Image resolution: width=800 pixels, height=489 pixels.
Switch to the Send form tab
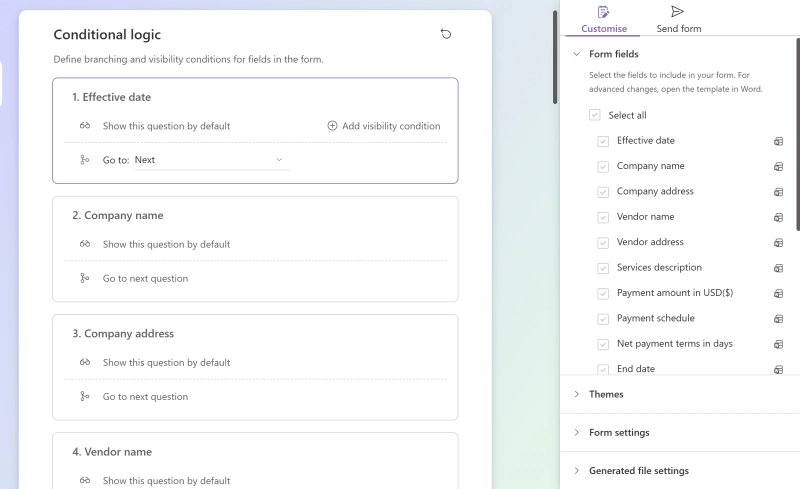[679, 20]
